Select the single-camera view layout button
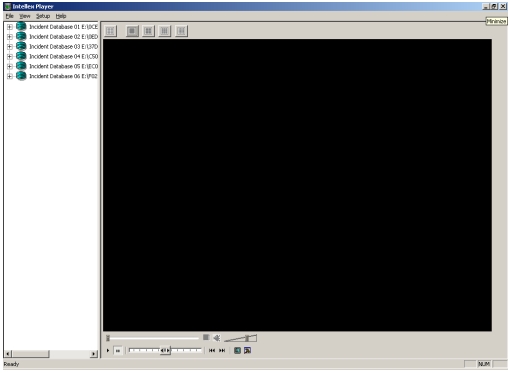This screenshot has width=509, height=373. (x=132, y=31)
